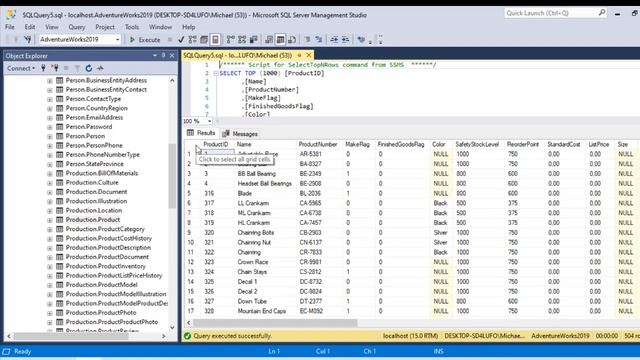
Task: Open the Window menu
Action: coord(160,27)
